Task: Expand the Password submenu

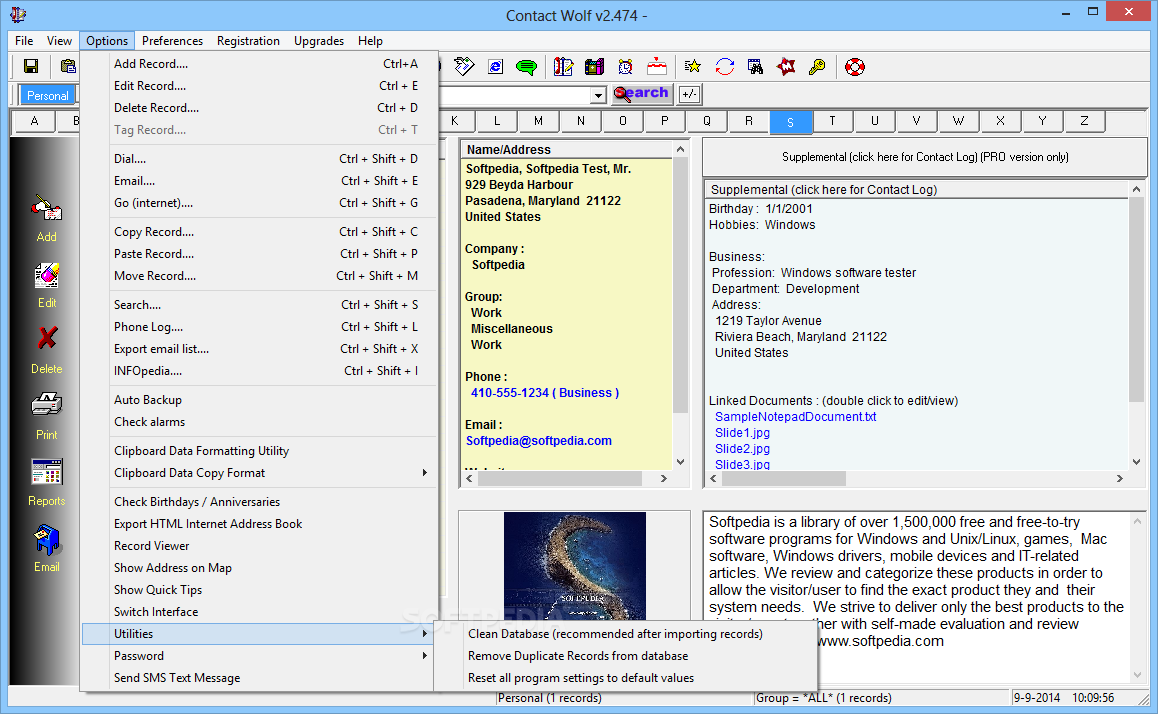Action: click(x=257, y=656)
